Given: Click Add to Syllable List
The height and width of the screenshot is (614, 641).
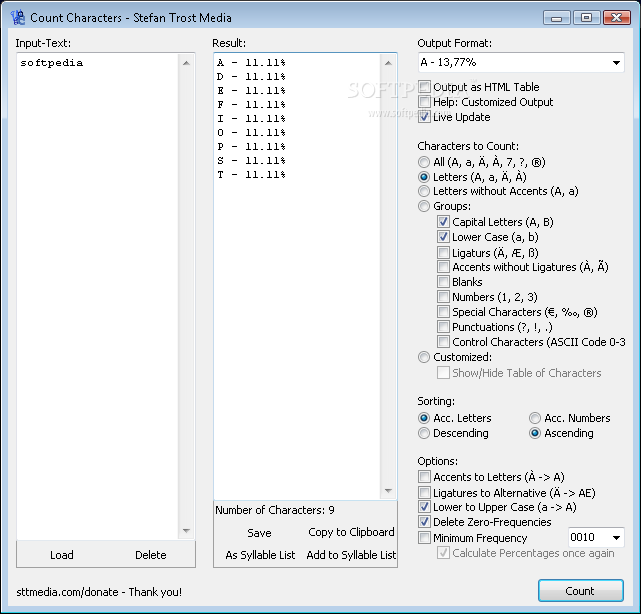Looking at the screenshot, I should pos(351,555).
